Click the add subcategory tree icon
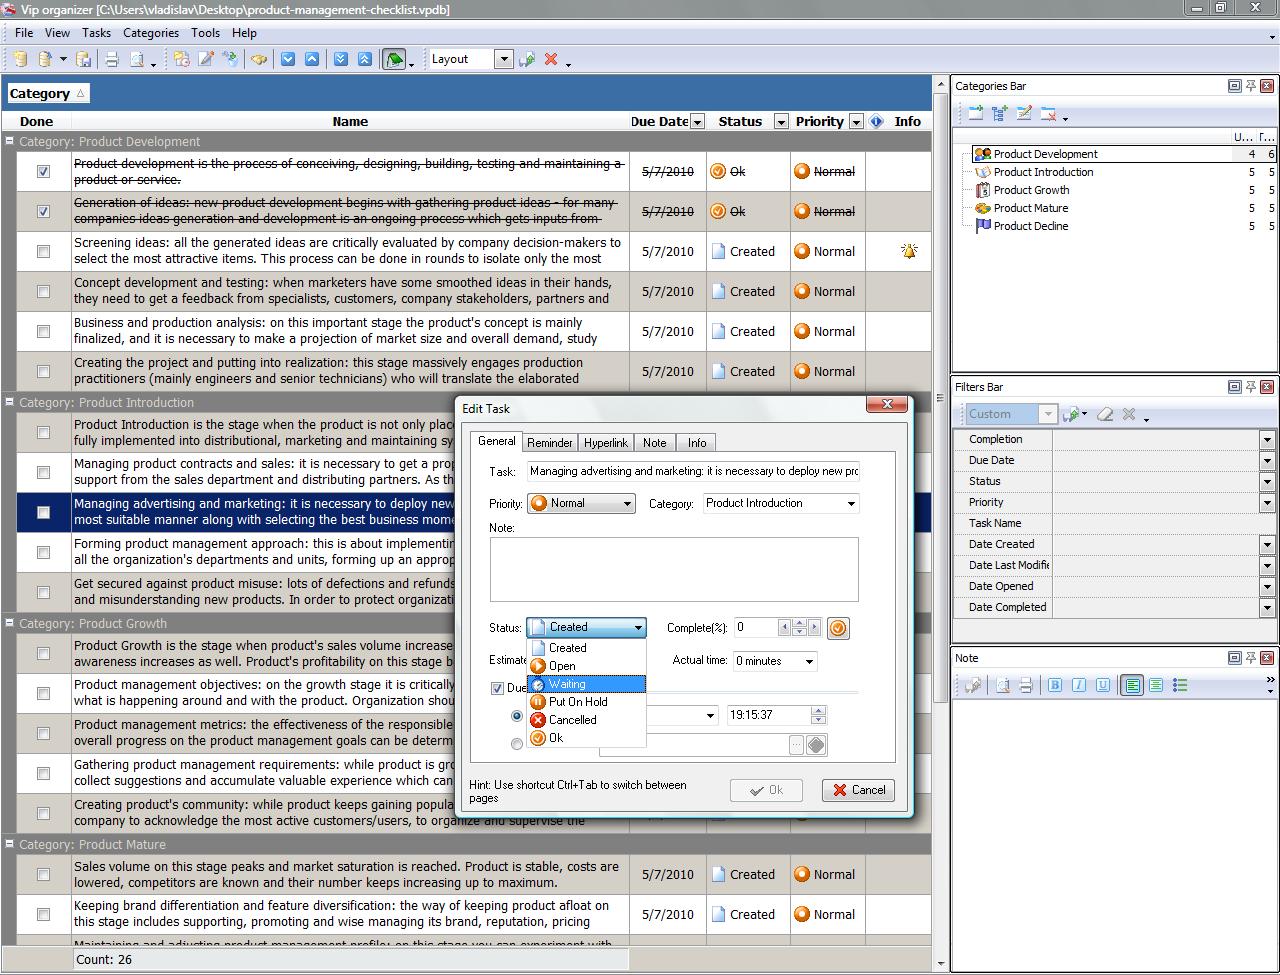This screenshot has height=975, width=1280. (999, 114)
